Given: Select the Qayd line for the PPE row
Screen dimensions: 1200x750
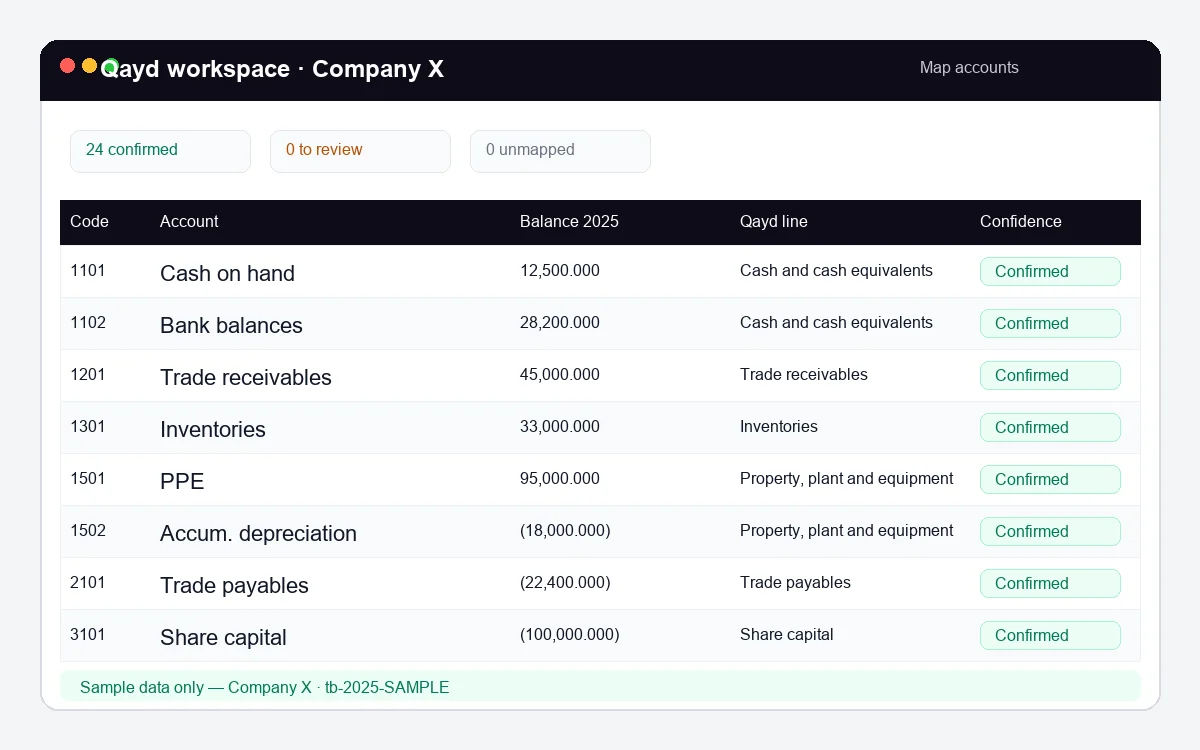Looking at the screenshot, I should [x=847, y=478].
